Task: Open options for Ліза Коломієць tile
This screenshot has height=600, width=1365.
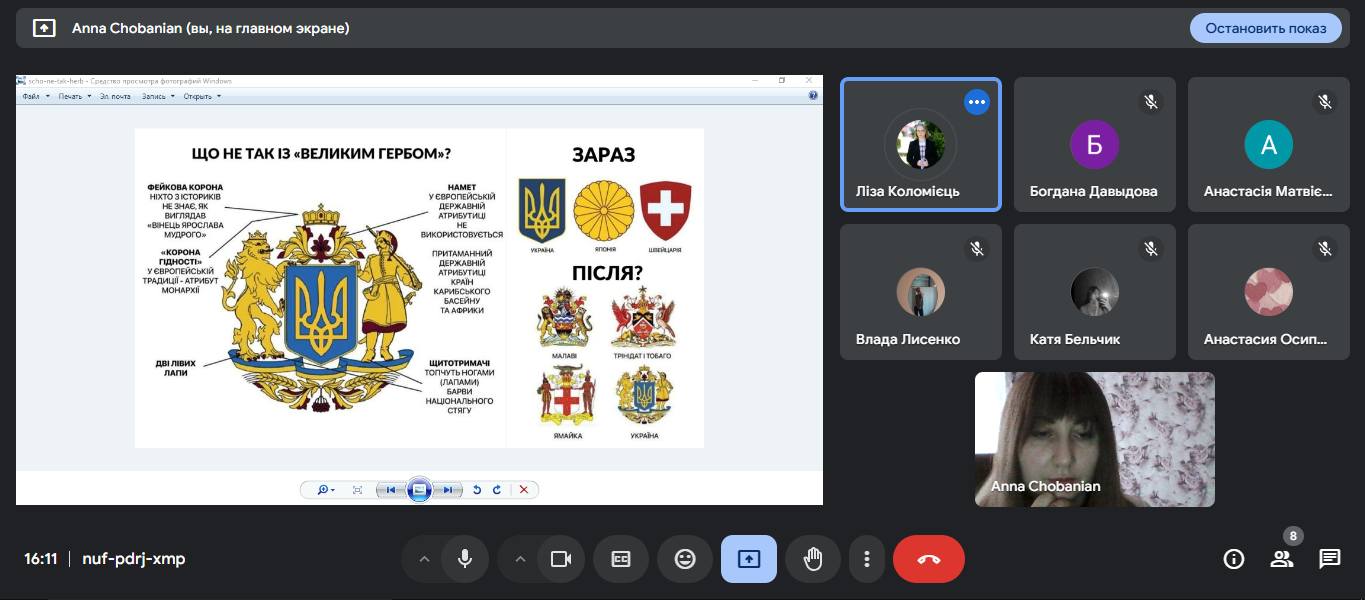Action: pyautogui.click(x=976, y=102)
